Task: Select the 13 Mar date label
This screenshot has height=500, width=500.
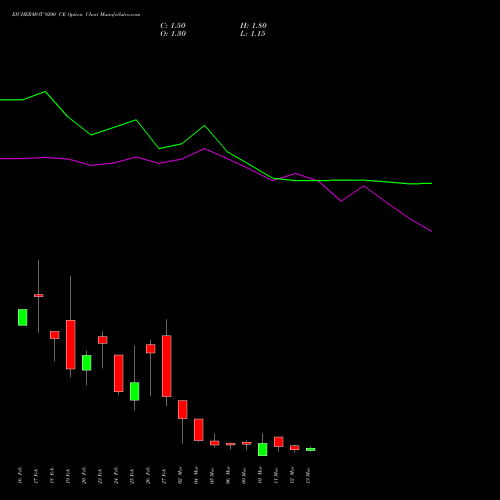Action: coord(308,476)
